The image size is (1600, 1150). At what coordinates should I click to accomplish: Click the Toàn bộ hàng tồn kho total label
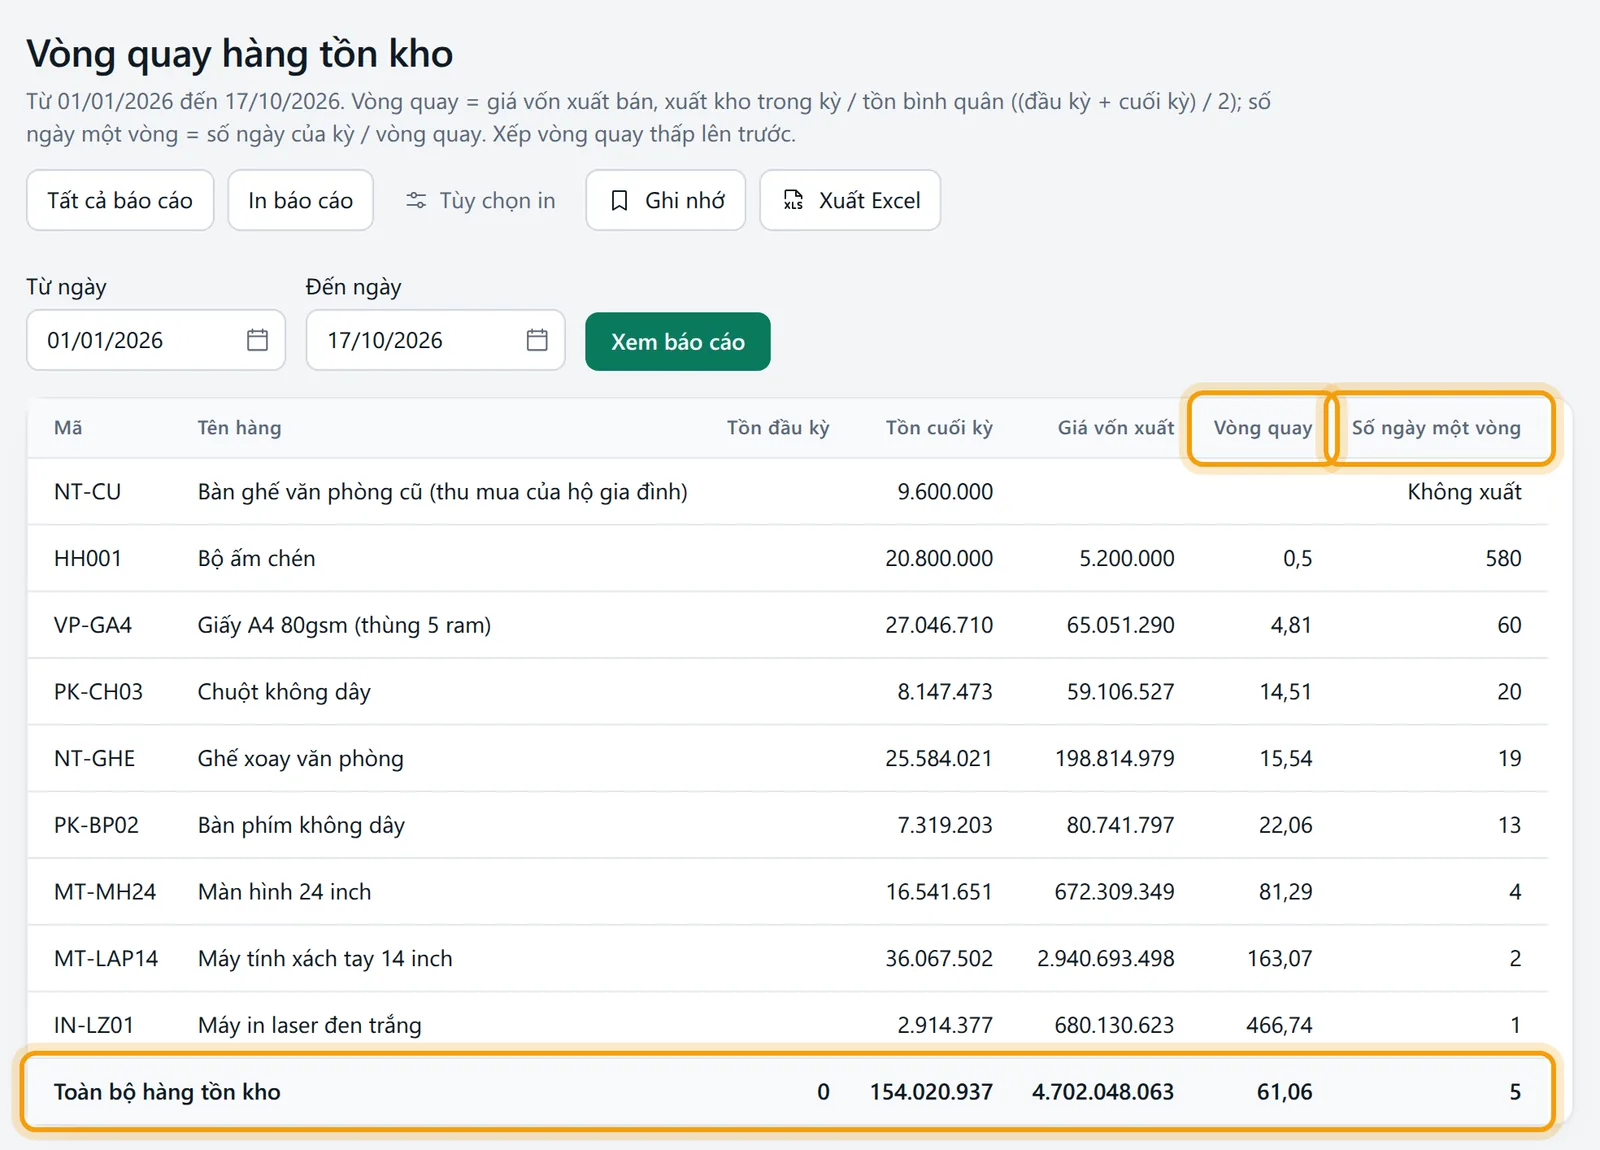[x=167, y=1092]
